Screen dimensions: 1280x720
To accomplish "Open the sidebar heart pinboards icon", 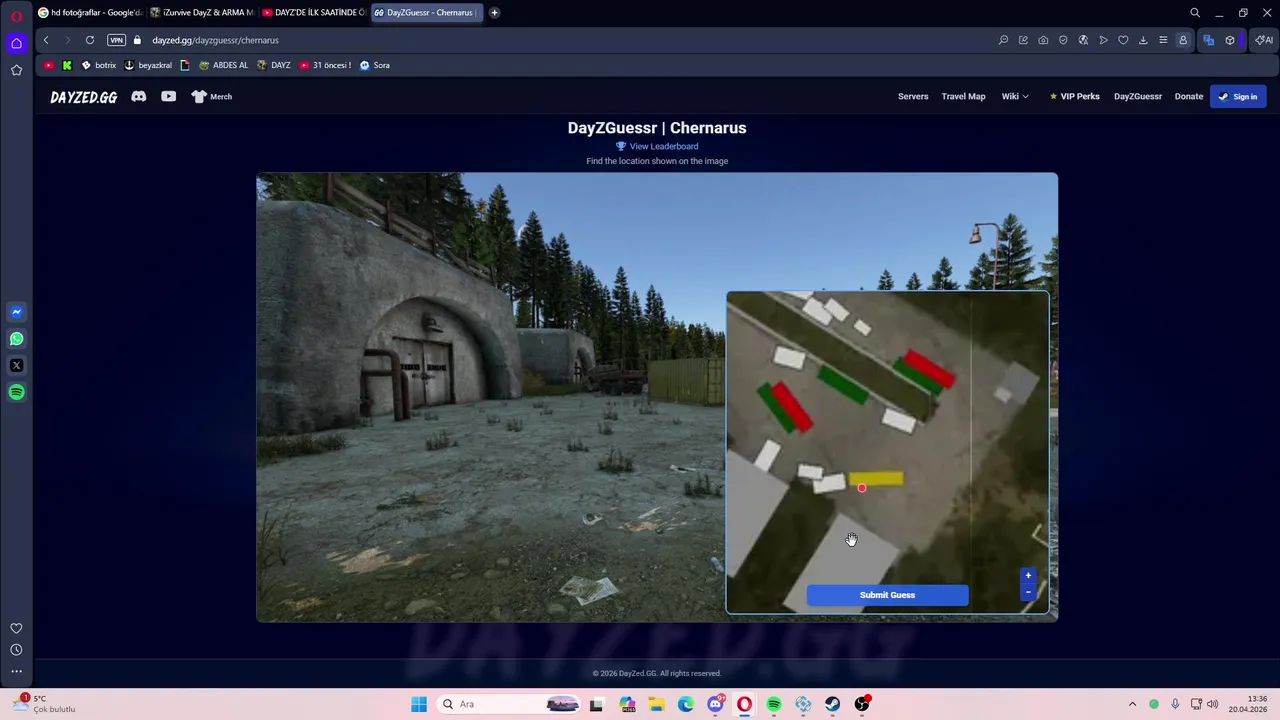I will tap(16, 628).
